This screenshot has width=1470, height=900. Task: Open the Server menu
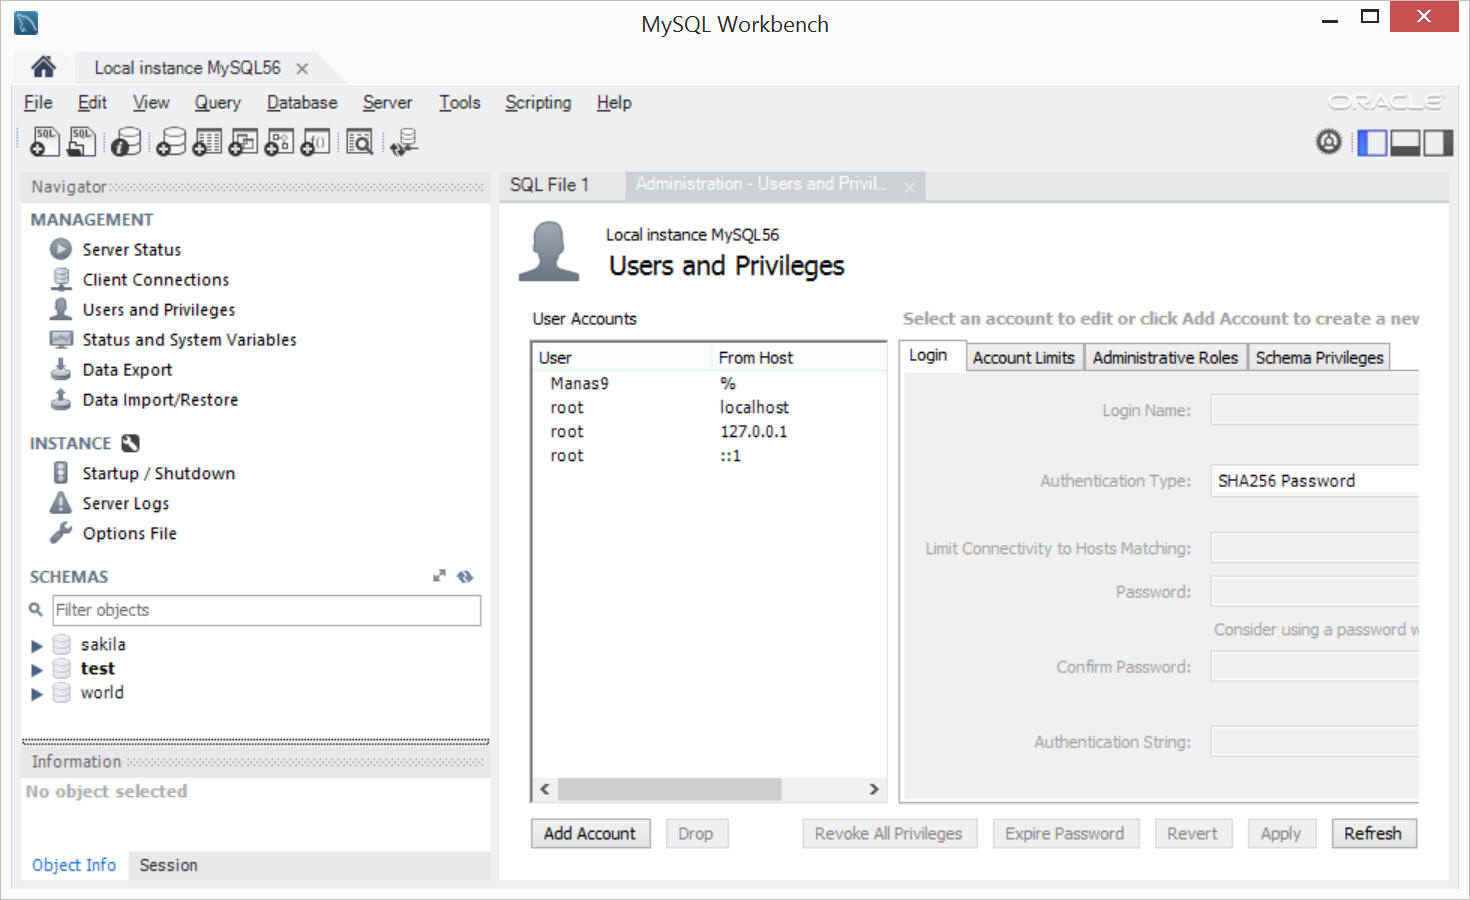tap(387, 102)
